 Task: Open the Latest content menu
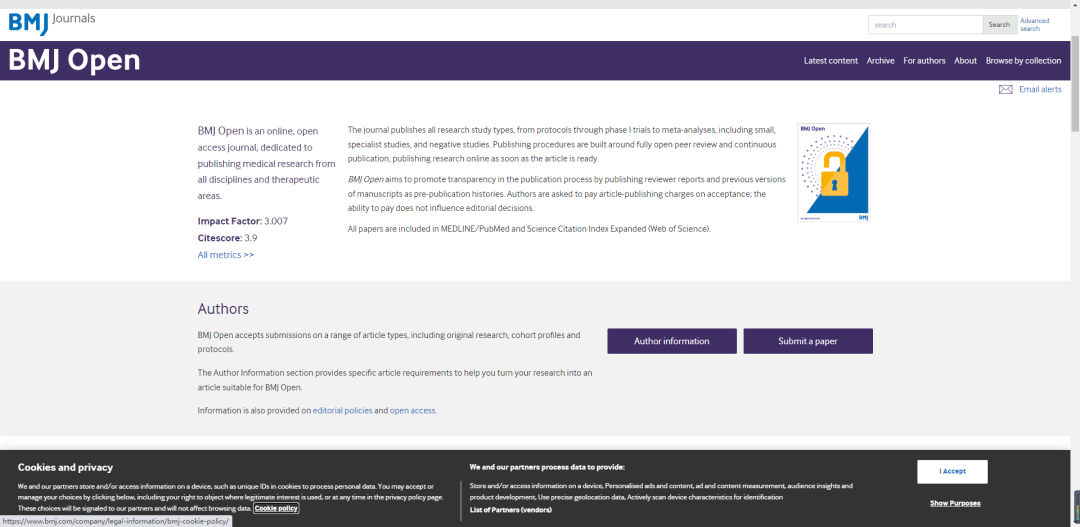pyautogui.click(x=831, y=61)
